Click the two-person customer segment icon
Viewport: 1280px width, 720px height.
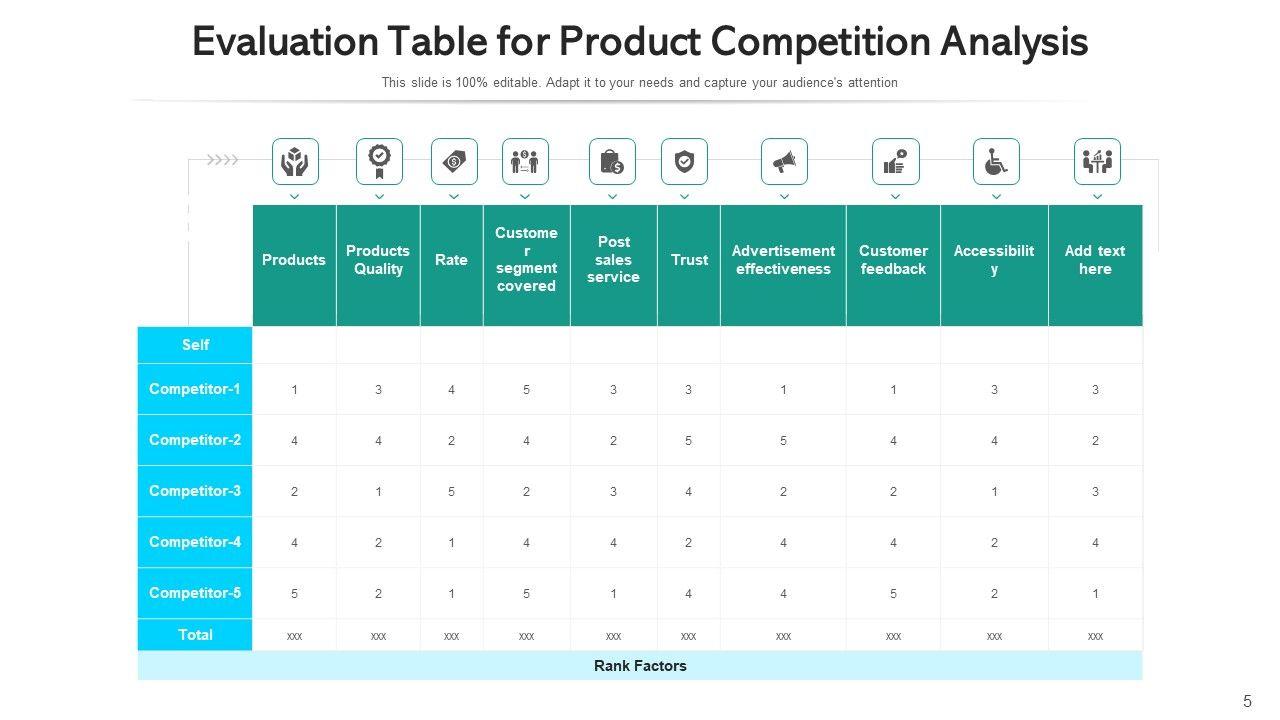click(525, 162)
